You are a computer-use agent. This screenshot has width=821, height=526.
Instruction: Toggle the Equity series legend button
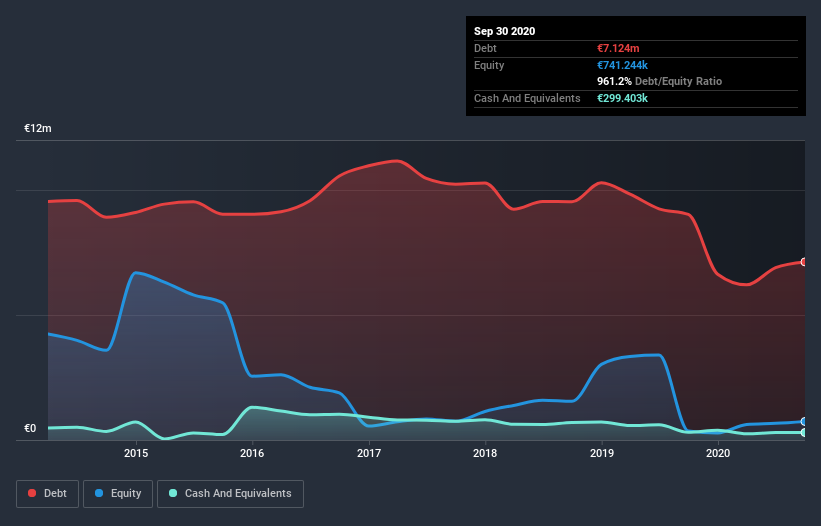point(118,494)
